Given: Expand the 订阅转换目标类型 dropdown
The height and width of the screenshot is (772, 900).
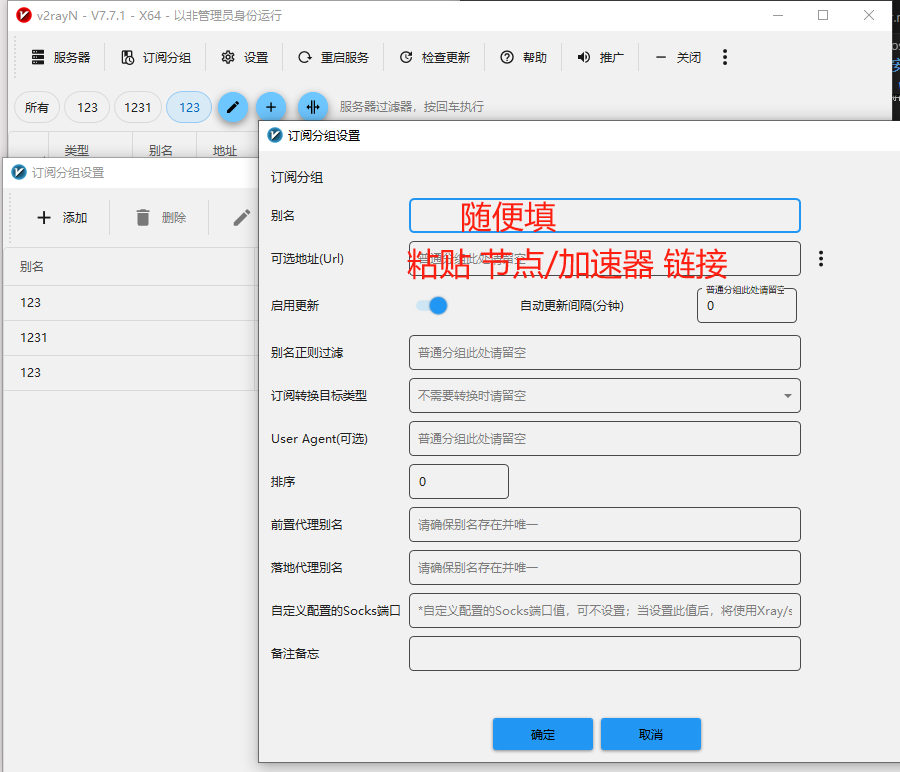Looking at the screenshot, I should 604,396.
